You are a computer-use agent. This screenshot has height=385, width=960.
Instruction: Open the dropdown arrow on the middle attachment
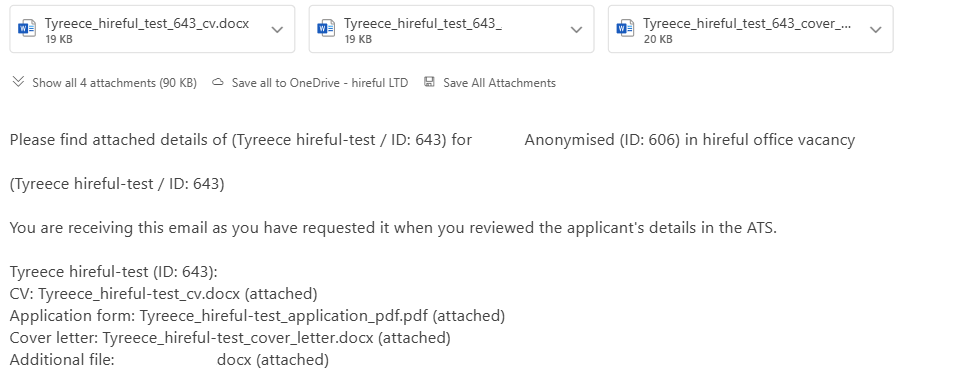[x=576, y=29]
